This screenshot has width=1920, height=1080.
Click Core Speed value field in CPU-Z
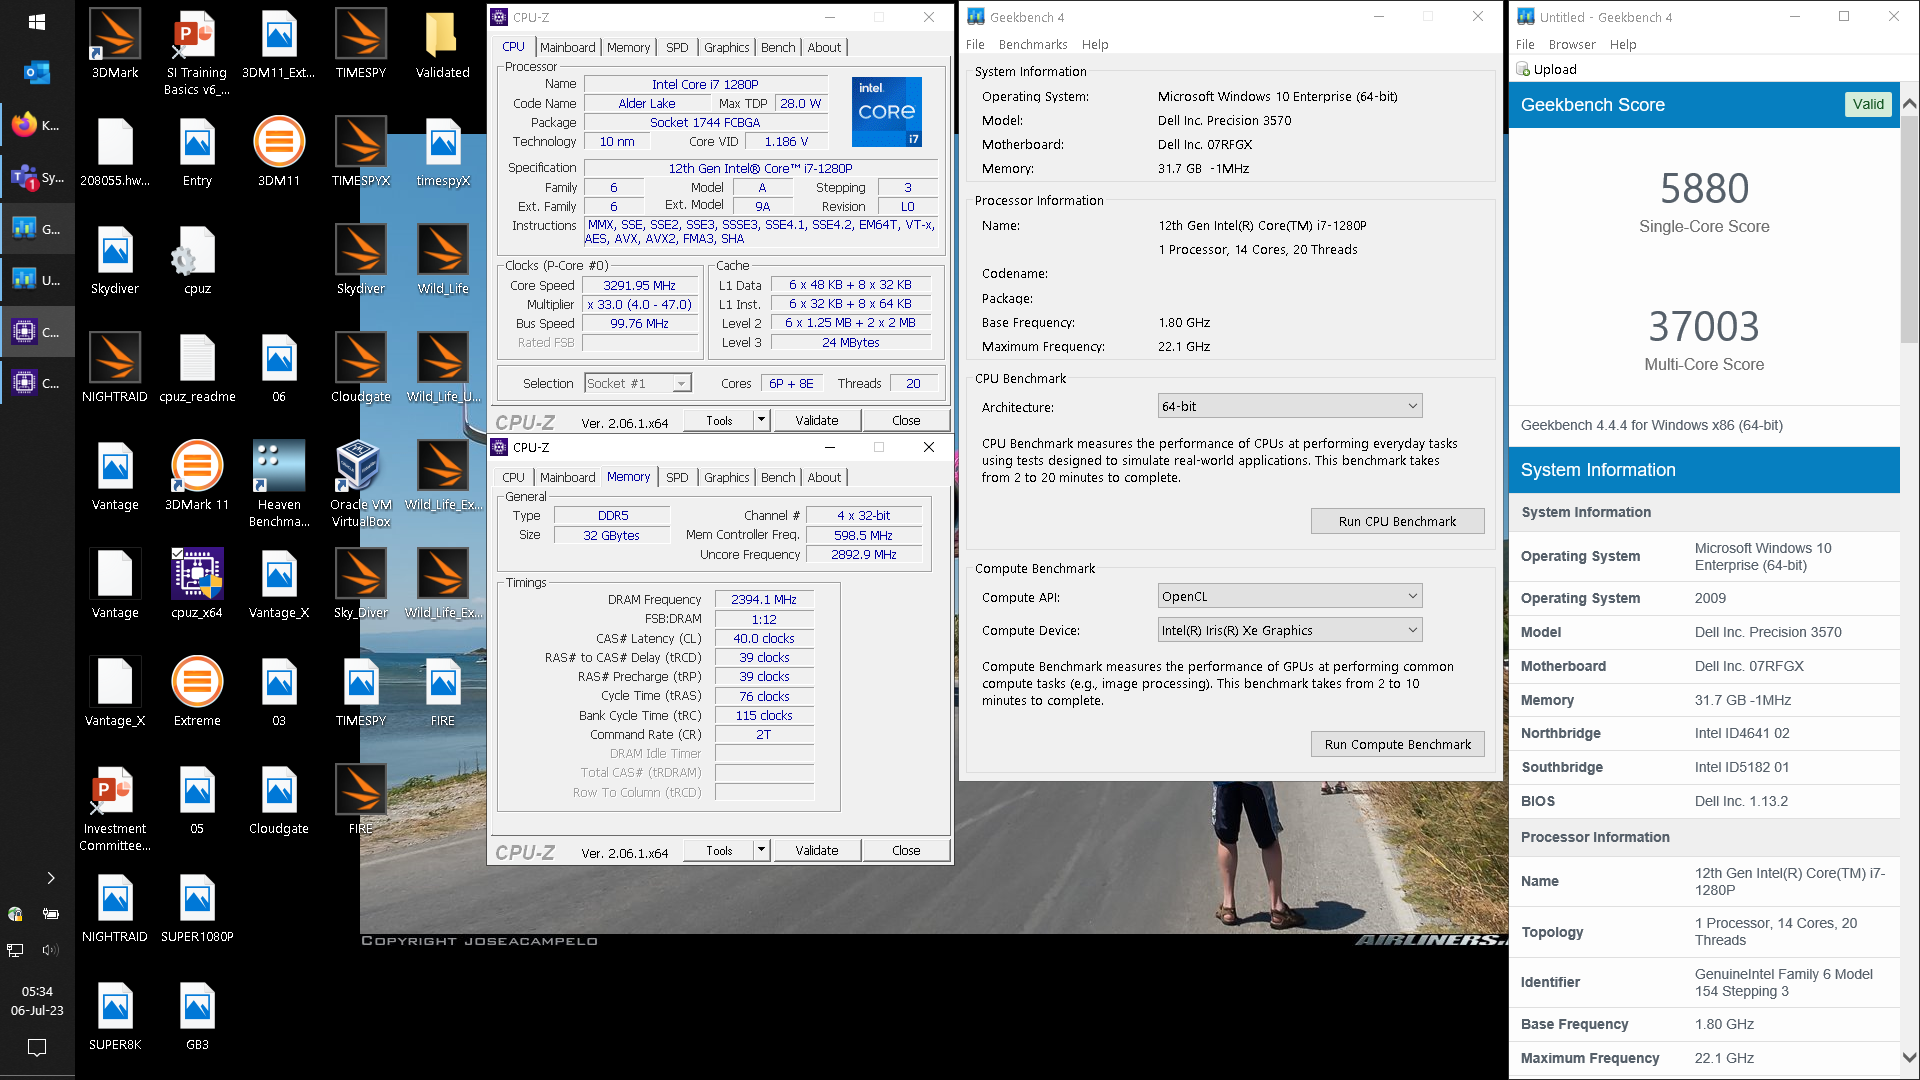tap(640, 285)
